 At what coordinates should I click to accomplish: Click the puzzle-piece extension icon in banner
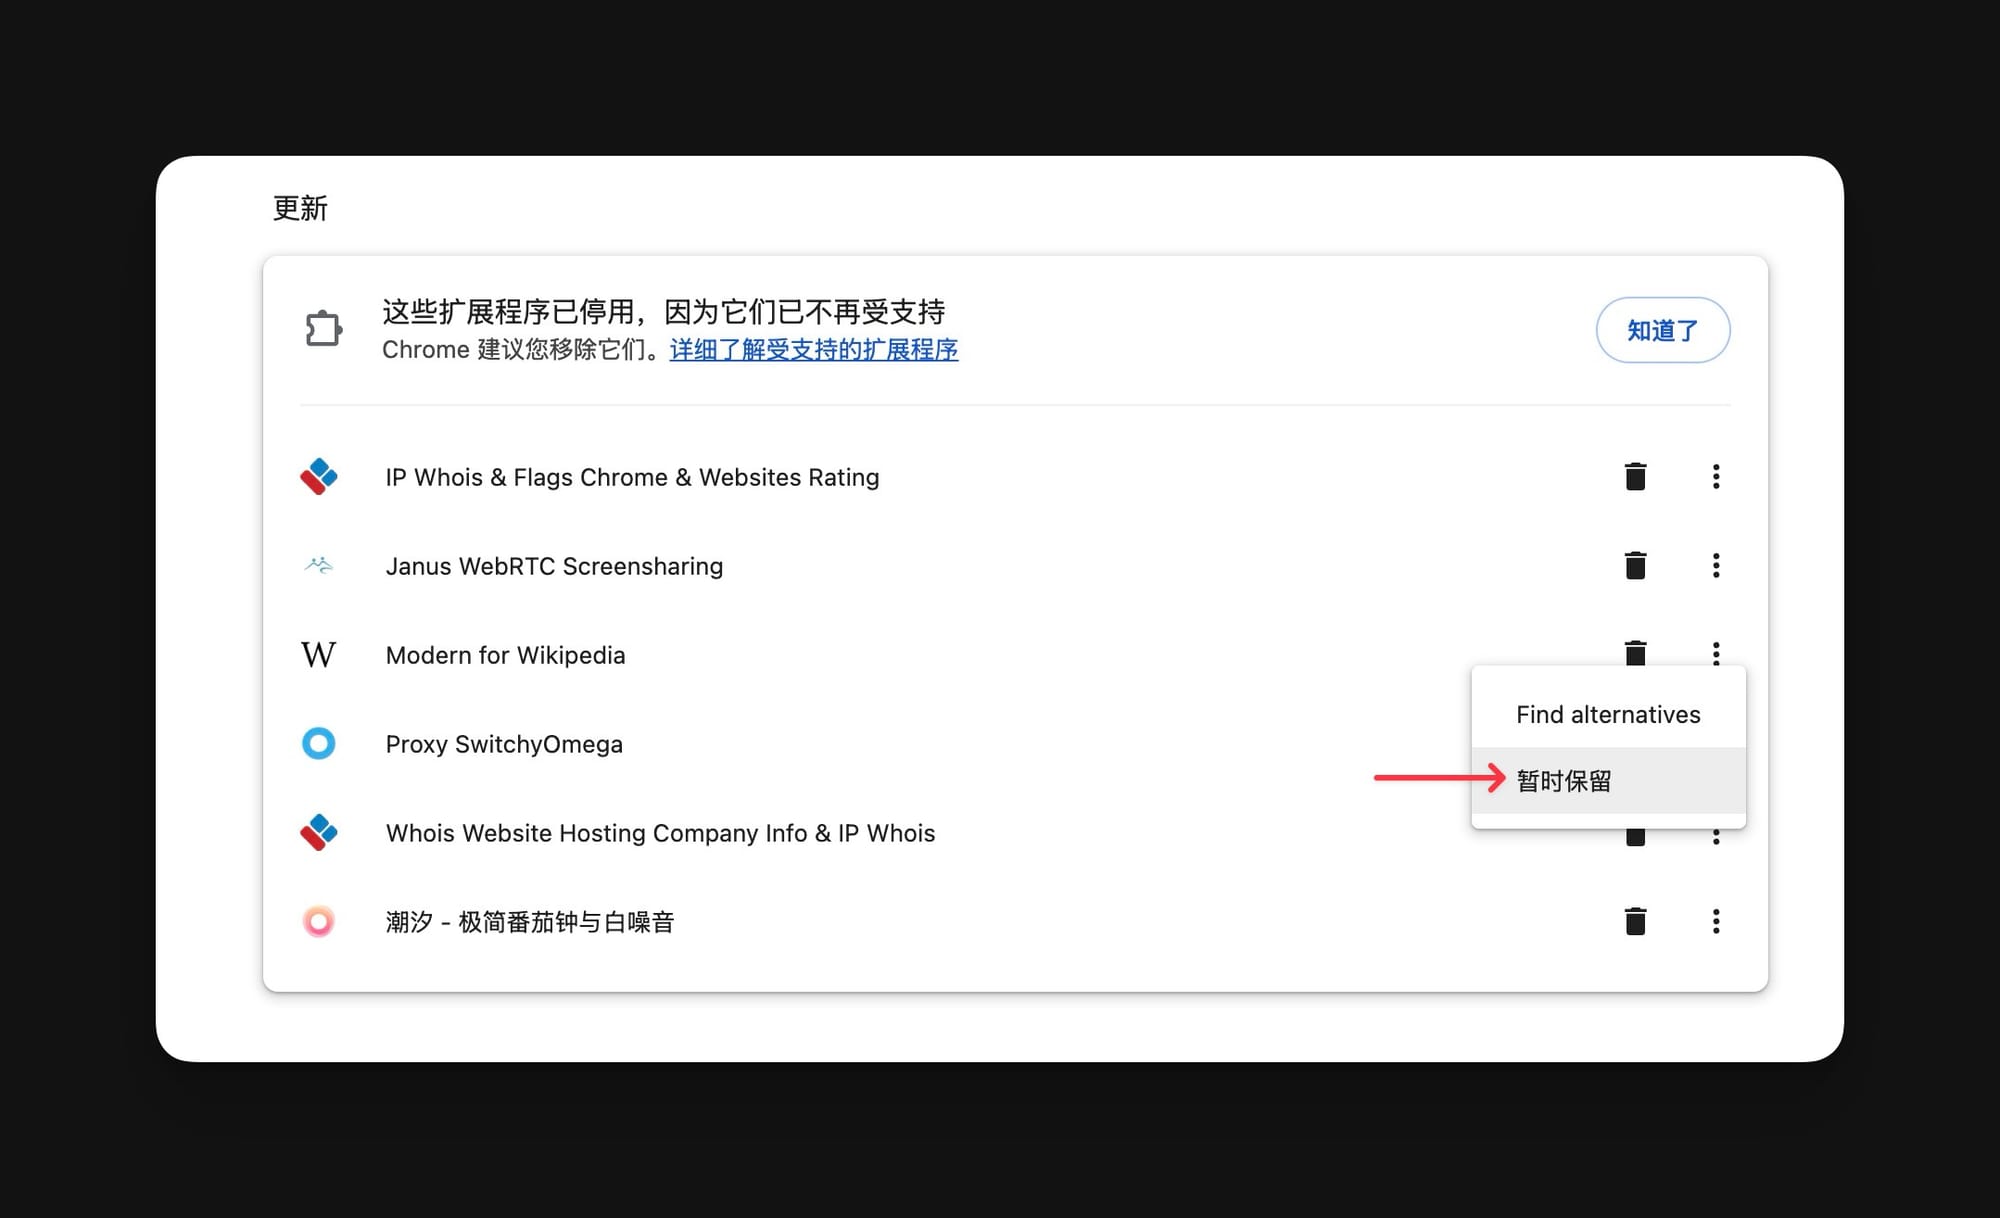click(x=323, y=329)
